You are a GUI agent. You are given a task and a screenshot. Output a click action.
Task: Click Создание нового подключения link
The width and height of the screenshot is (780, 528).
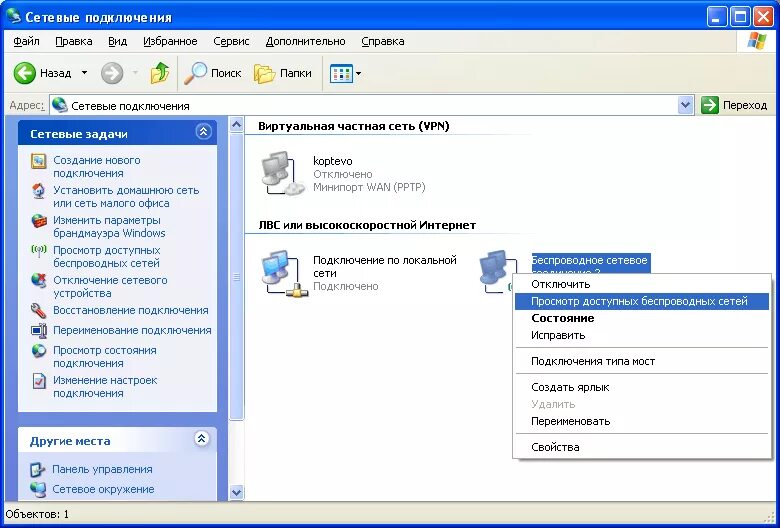tap(97, 167)
